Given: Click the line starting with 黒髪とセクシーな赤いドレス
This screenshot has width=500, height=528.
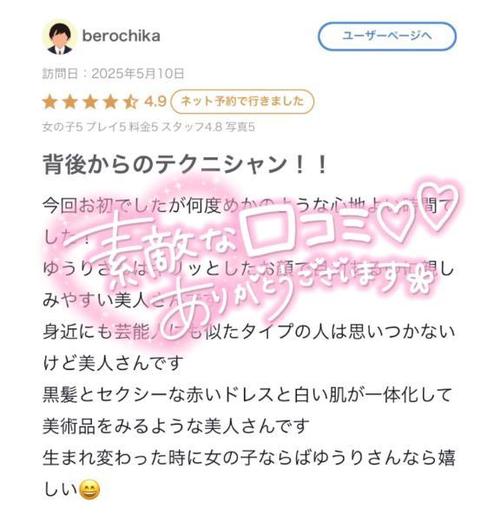Looking at the screenshot, I should click(x=247, y=395).
